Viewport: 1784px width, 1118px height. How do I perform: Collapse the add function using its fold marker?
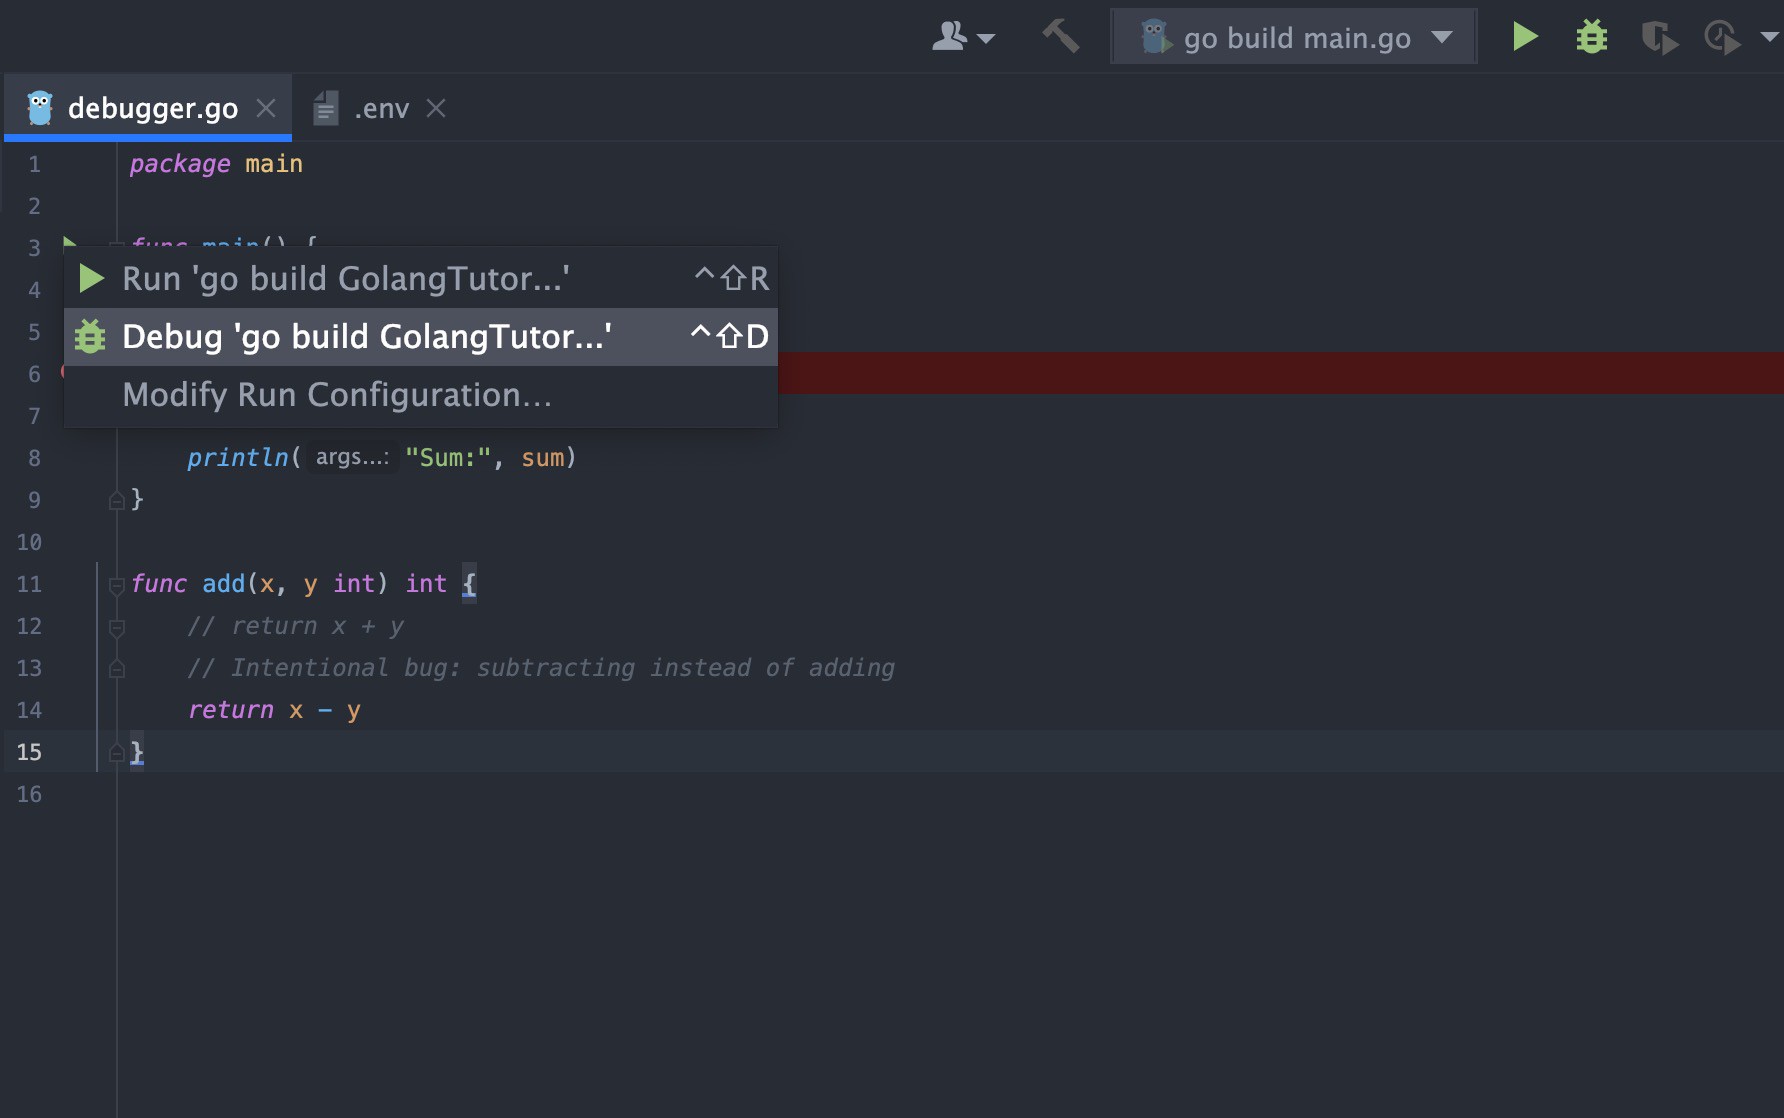click(115, 585)
